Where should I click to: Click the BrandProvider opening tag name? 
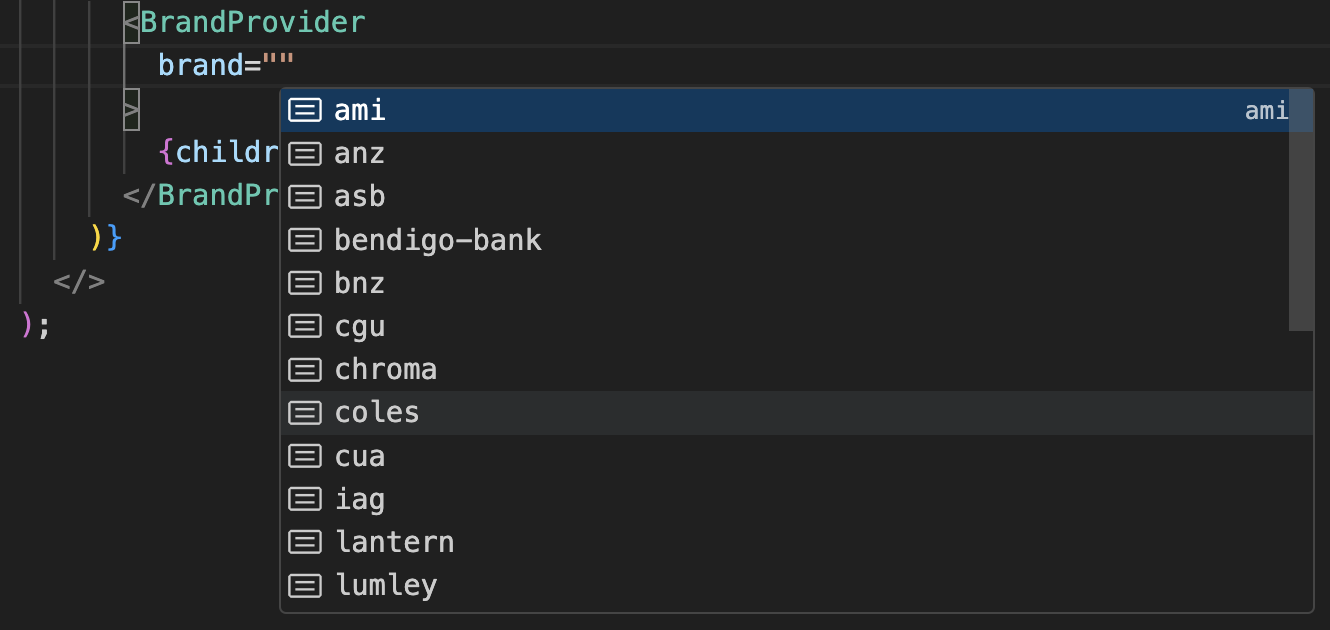(x=253, y=22)
